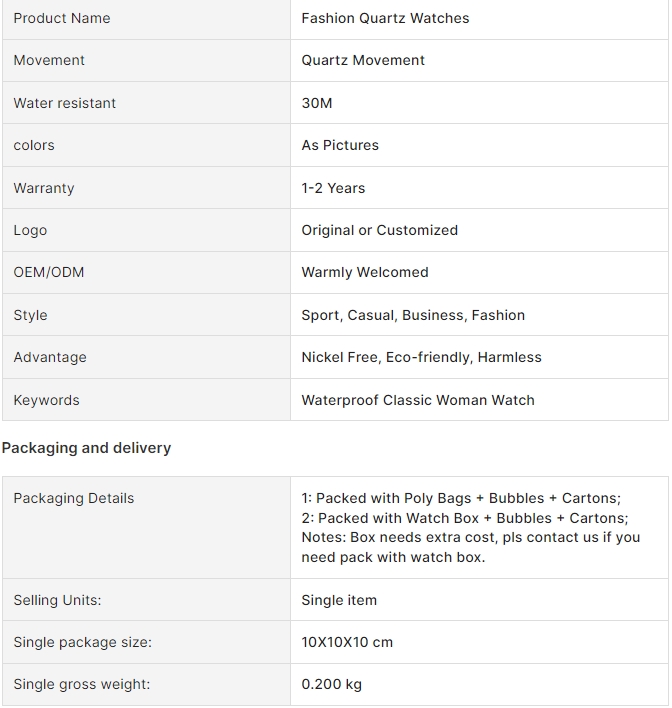Image resolution: width=672 pixels, height=708 pixels.
Task: Click the Packed with Watch Box line
Action: click(x=465, y=518)
